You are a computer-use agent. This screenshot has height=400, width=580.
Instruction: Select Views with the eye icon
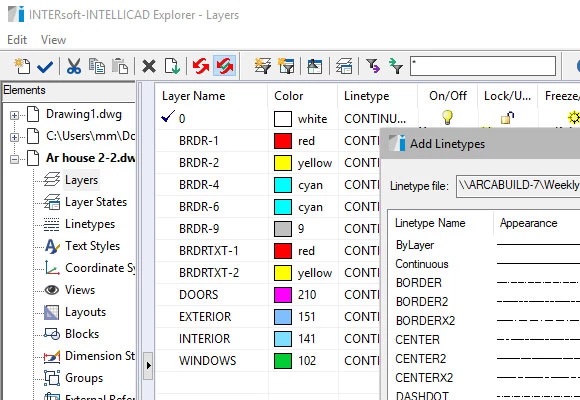[80, 290]
